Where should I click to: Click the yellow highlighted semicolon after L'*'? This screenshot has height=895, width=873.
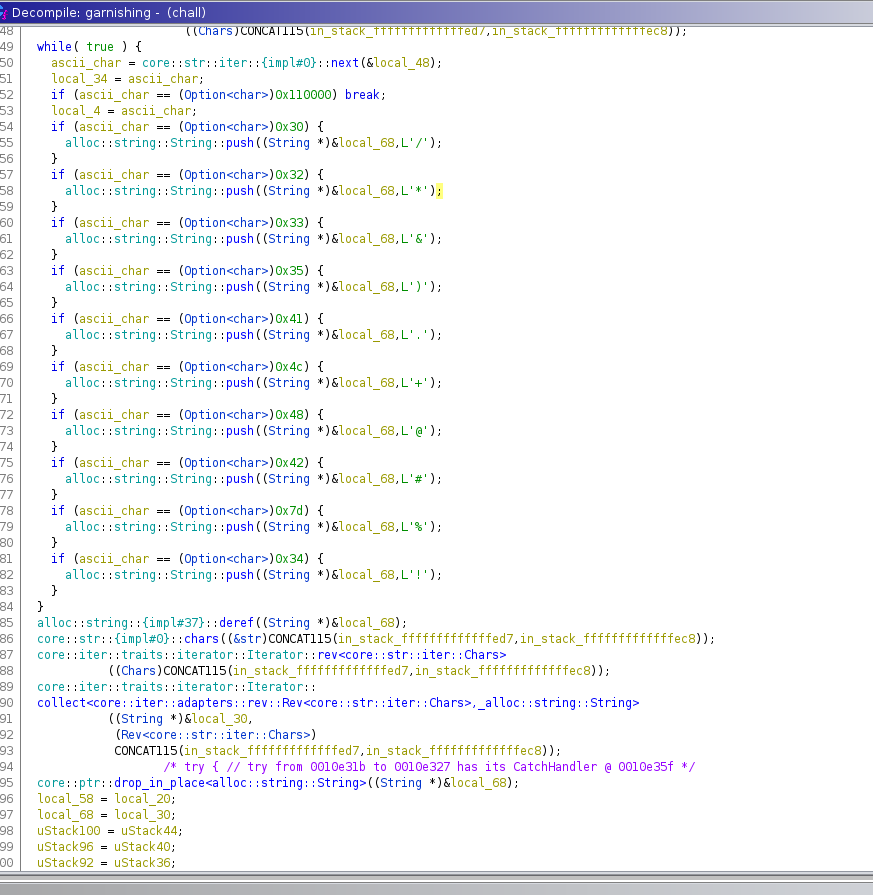(439, 191)
